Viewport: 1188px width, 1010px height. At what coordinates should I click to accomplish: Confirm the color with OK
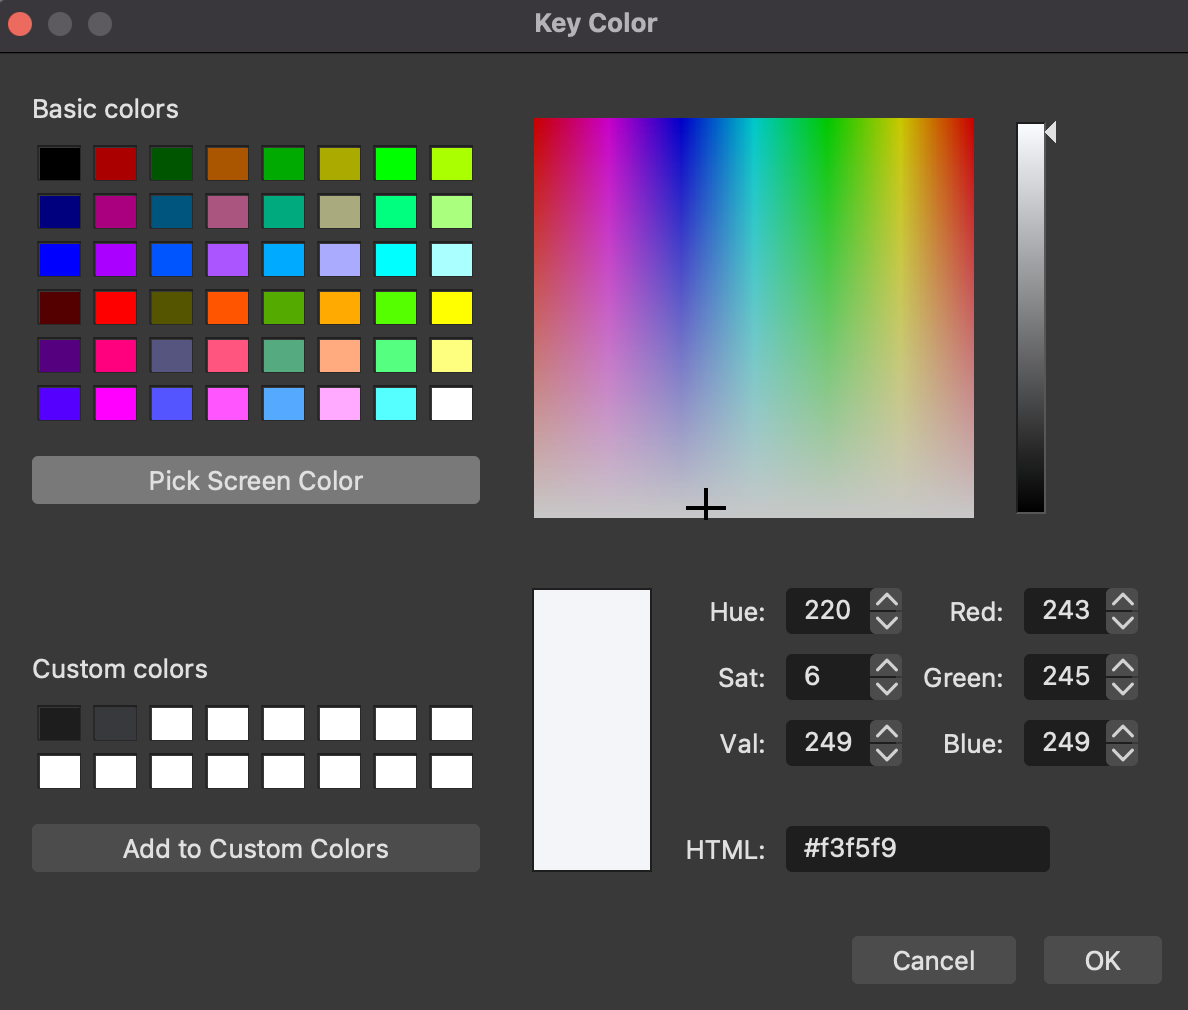pos(1102,960)
